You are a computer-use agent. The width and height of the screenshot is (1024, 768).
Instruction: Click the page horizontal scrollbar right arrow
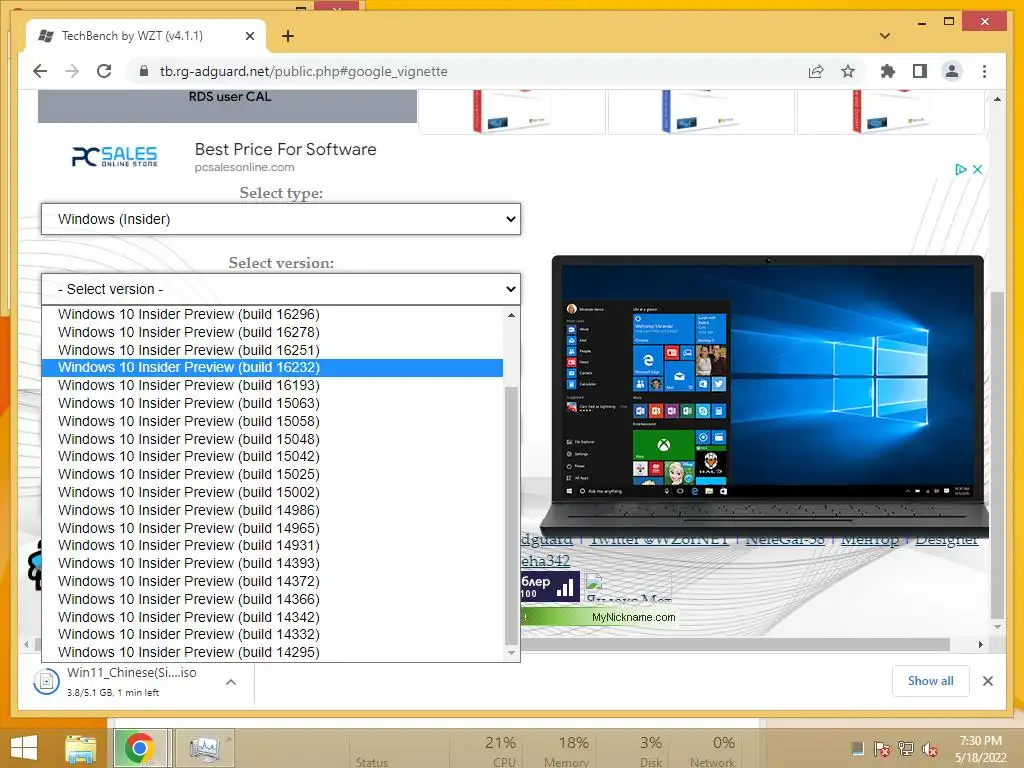(x=980, y=645)
